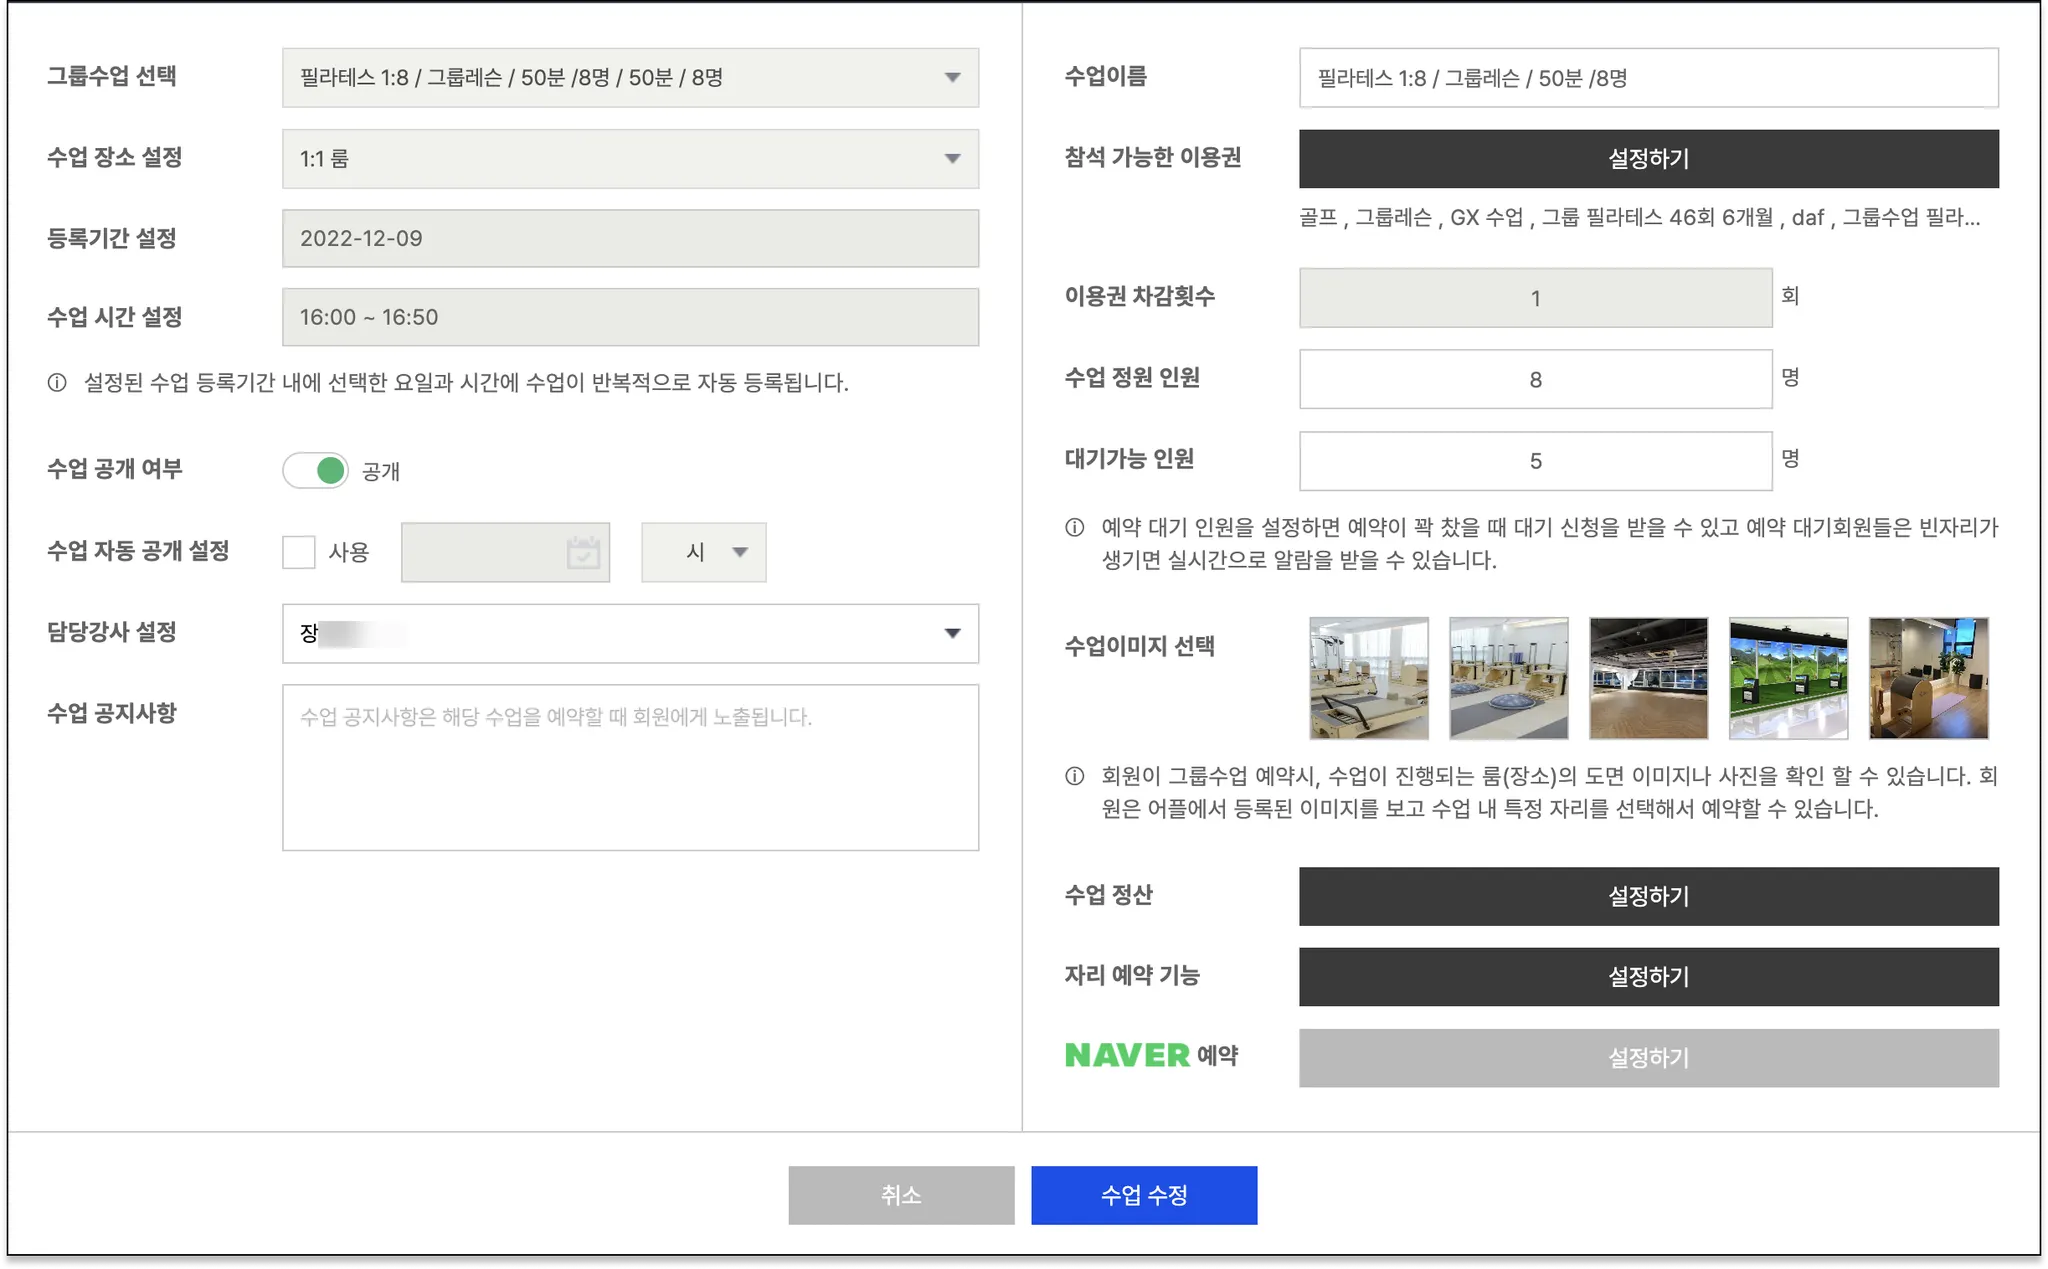Viewport: 2048px width, 1269px height.
Task: Expand the 수업 장소 설정 dropdown showing 1:1 룸
Action: pos(630,159)
